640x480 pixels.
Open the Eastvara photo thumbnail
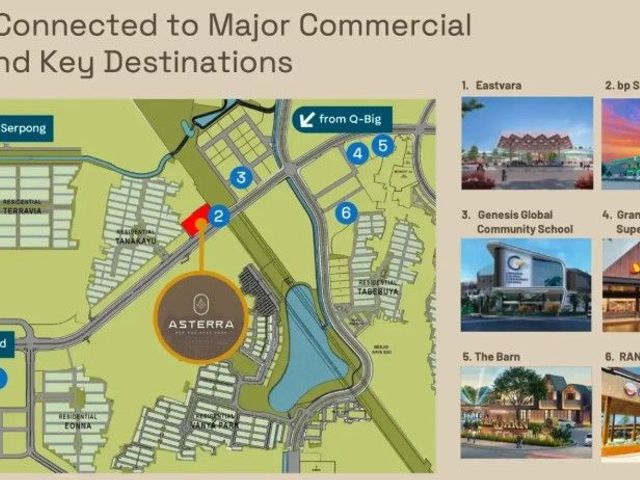click(527, 143)
